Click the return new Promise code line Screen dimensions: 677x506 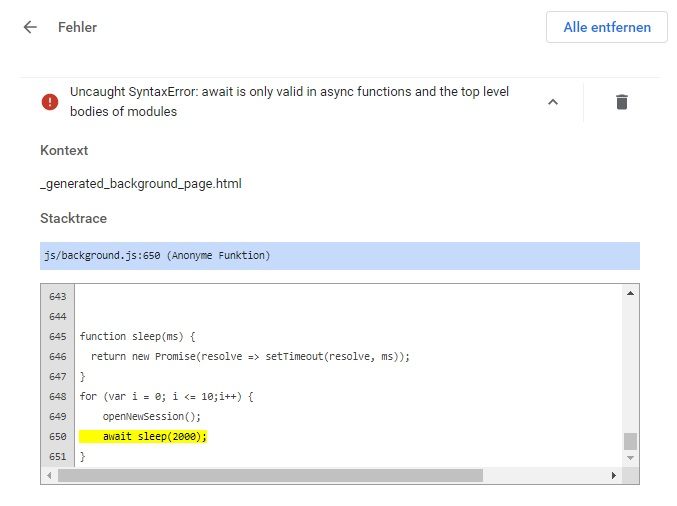[250, 356]
